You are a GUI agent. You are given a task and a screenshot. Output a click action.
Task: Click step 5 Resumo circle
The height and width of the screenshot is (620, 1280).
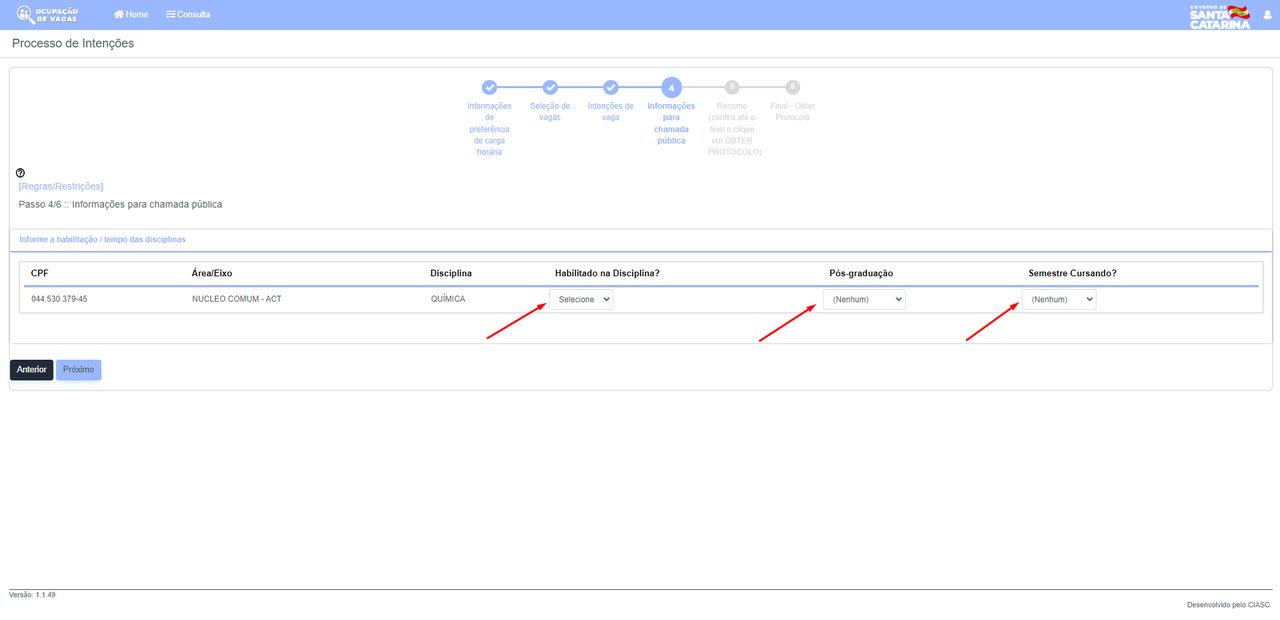coord(732,87)
